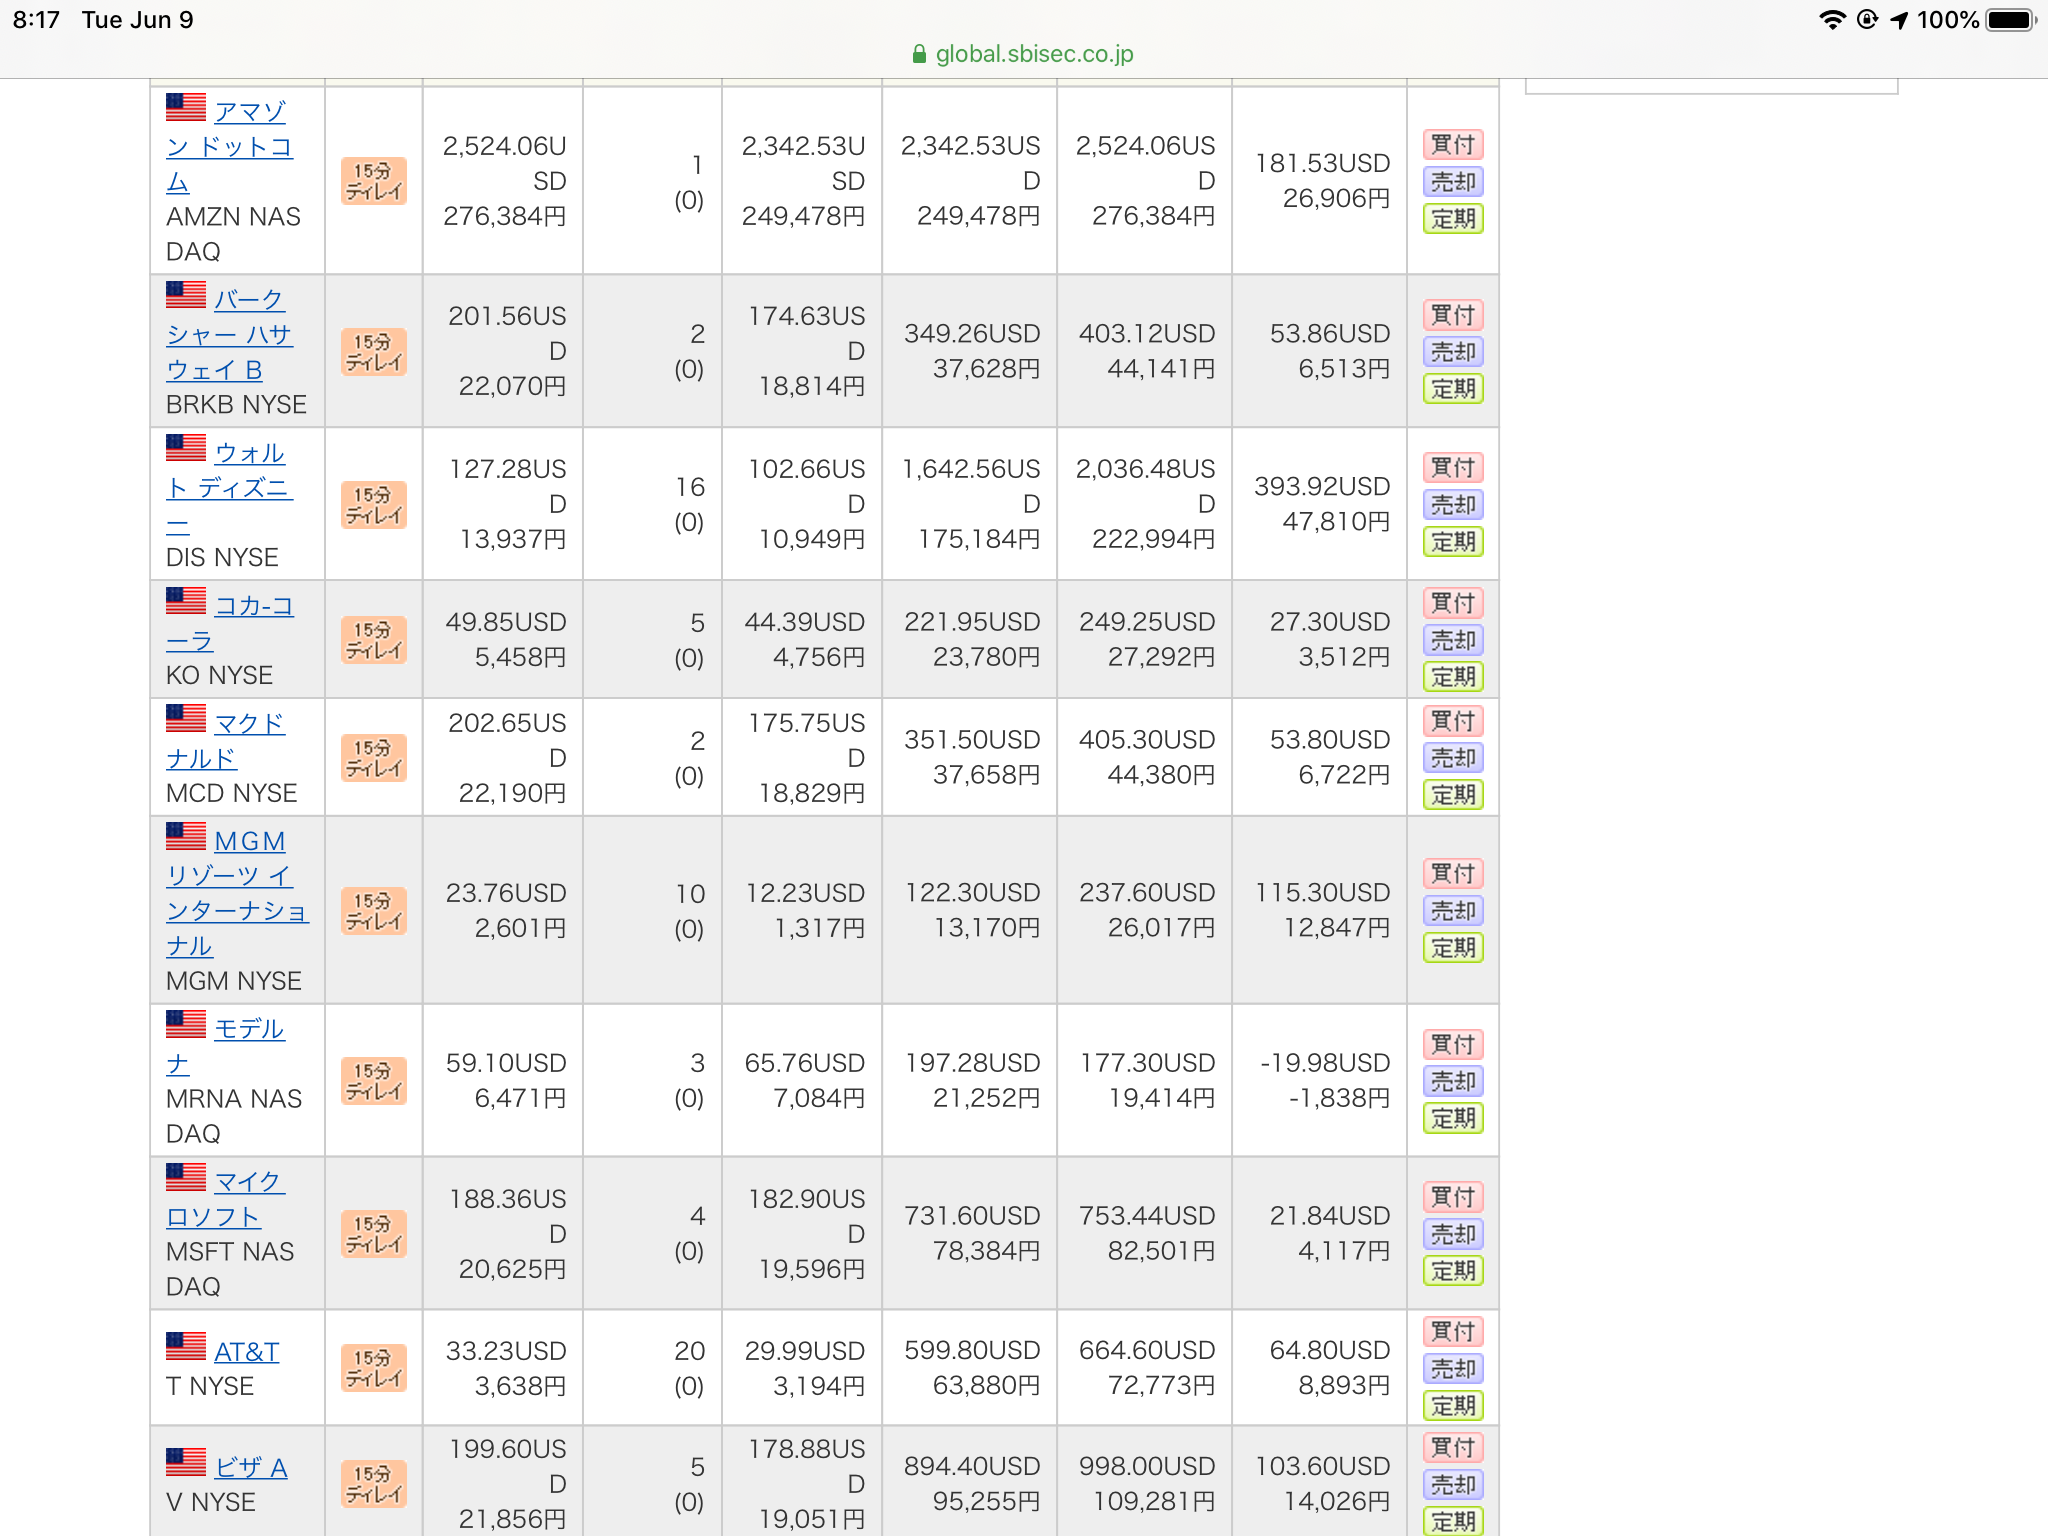Click the 売却 sell button for MGM
2048x1536 pixels.
click(x=1453, y=911)
